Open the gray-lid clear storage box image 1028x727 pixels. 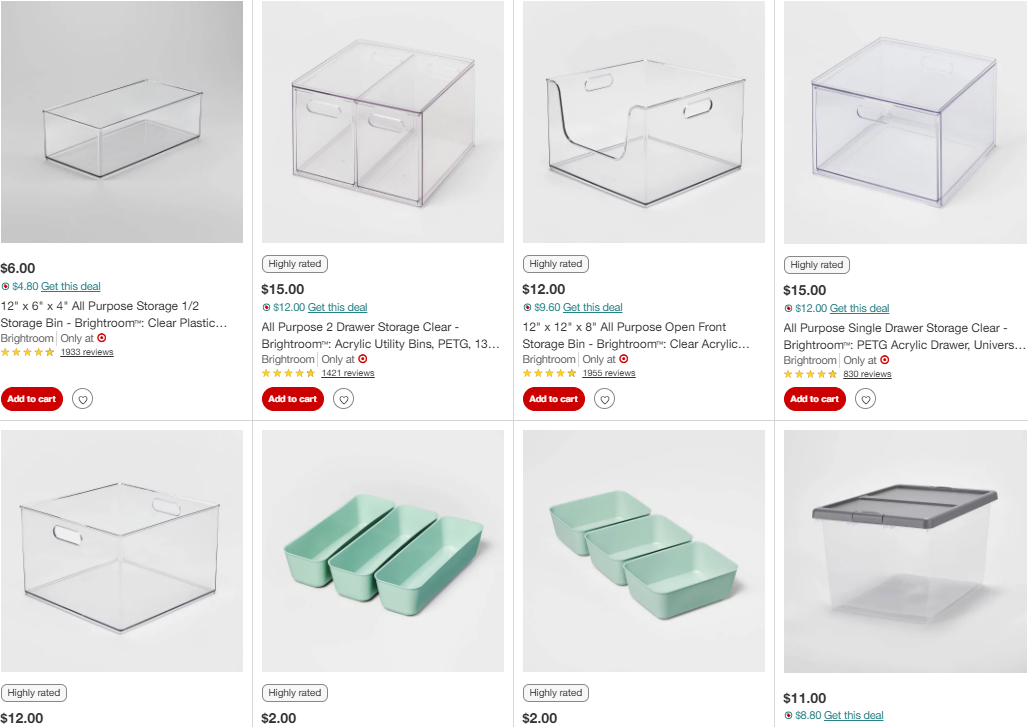pos(905,551)
